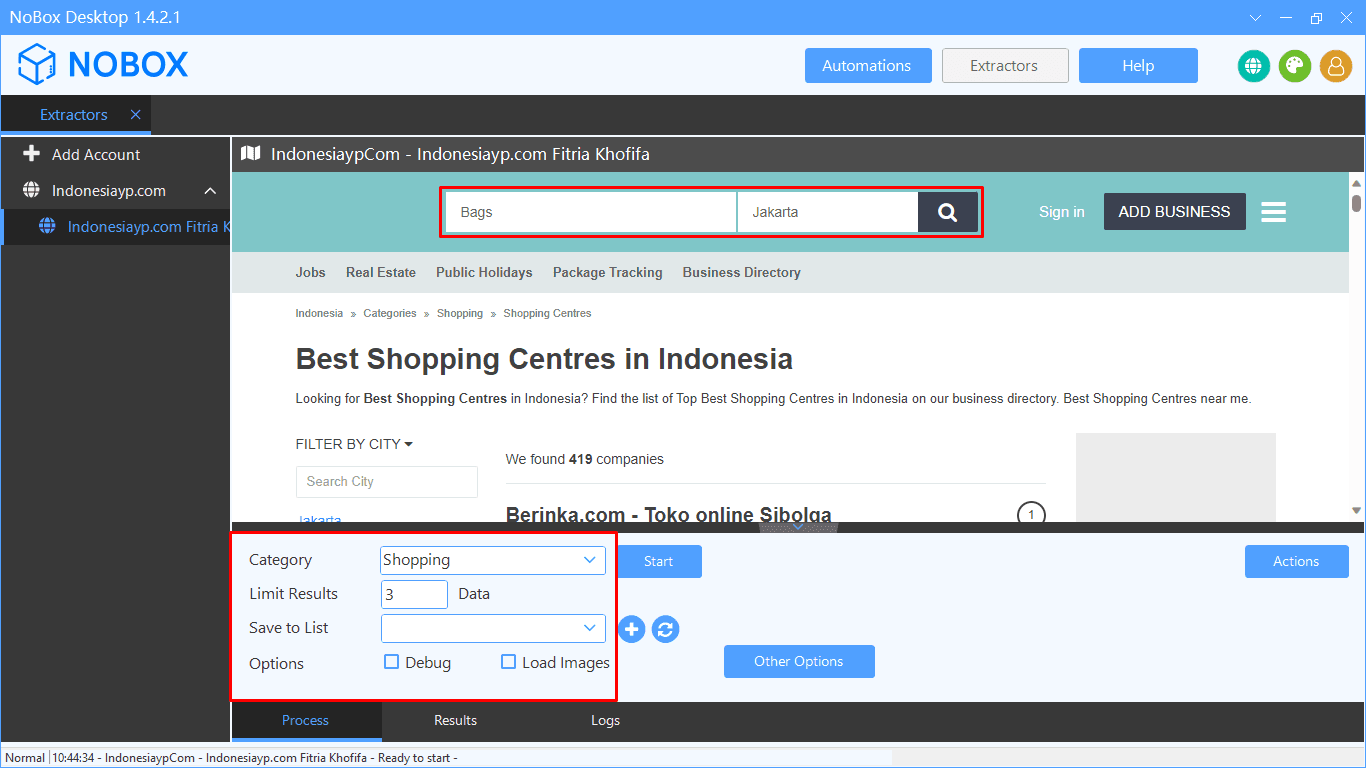Open the language globe icon in top bar
Screen dimensions: 1366x768
pyautogui.click(x=1253, y=66)
